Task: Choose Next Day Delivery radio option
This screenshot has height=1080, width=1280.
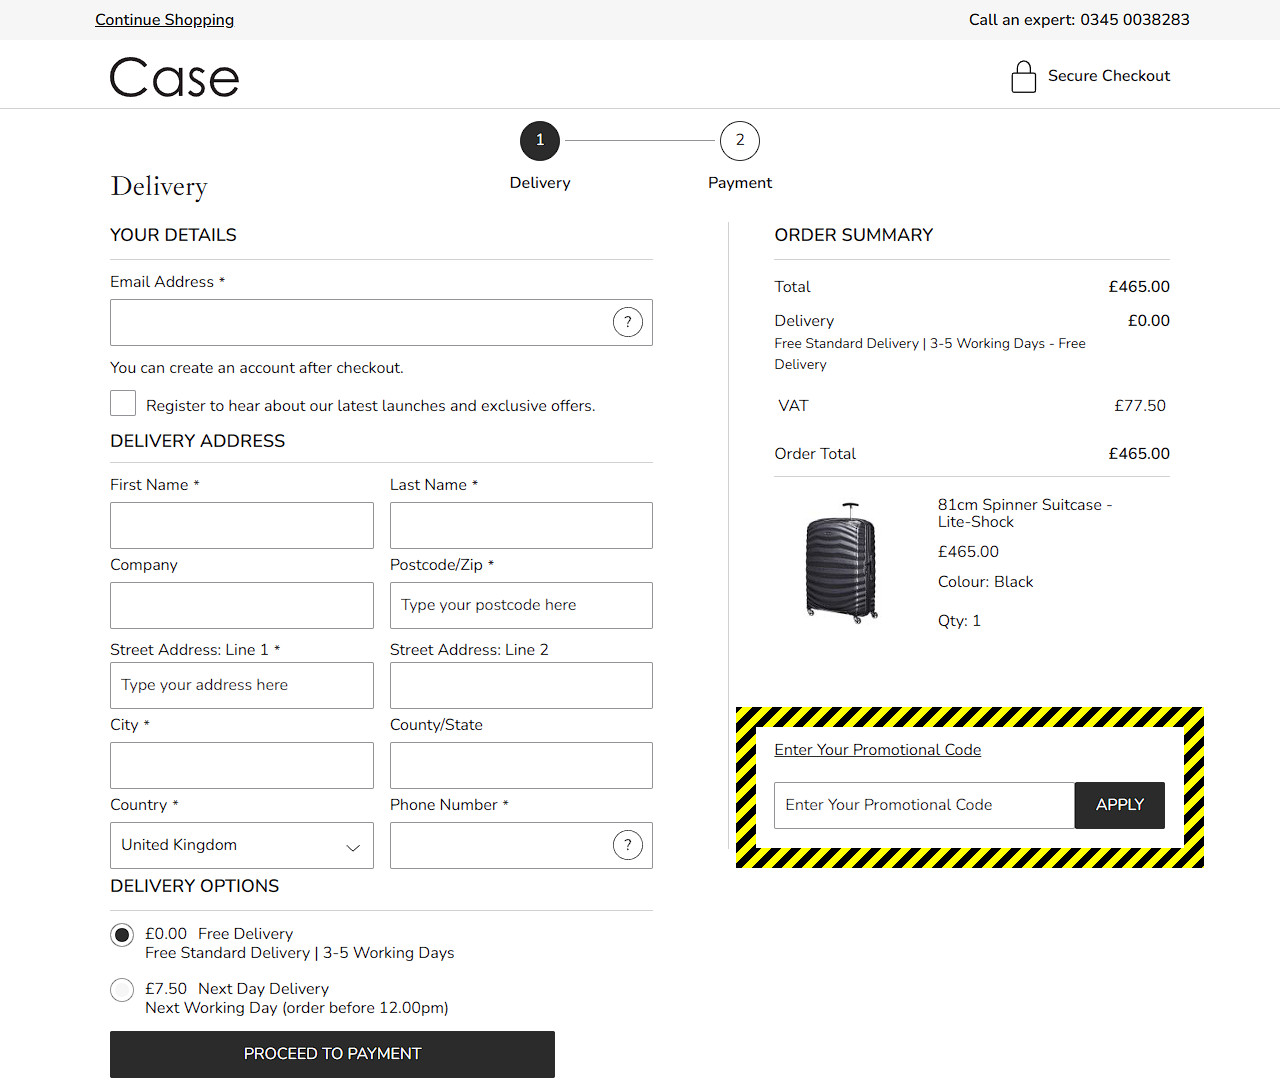Action: coord(122,990)
